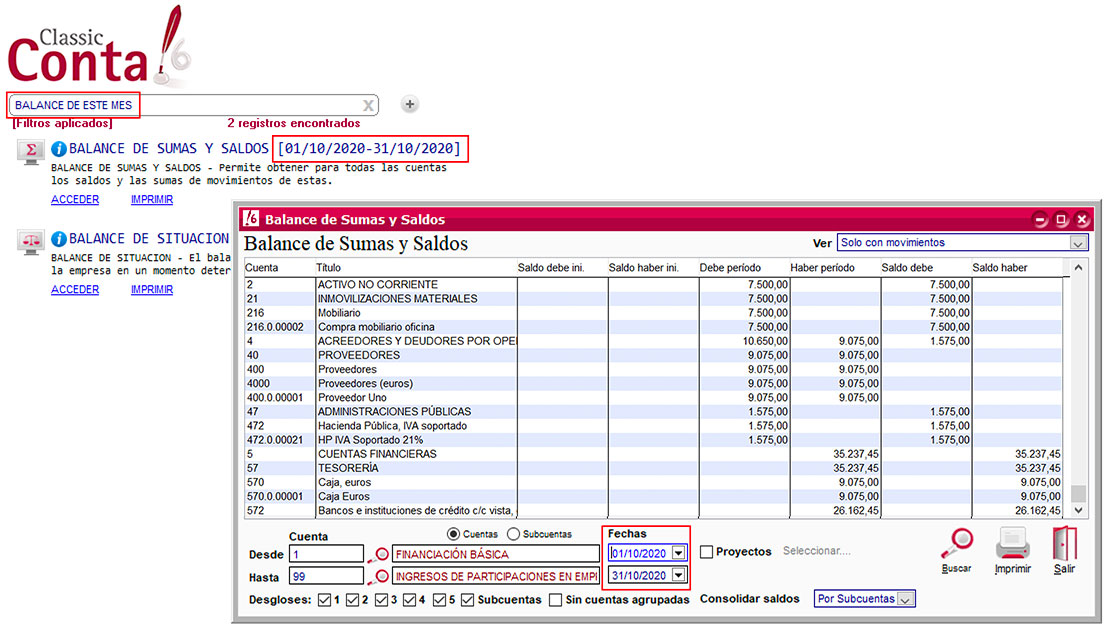Viewport: 1105px width, 625px height.
Task: Click the Desde account number field
Action: coord(326,555)
